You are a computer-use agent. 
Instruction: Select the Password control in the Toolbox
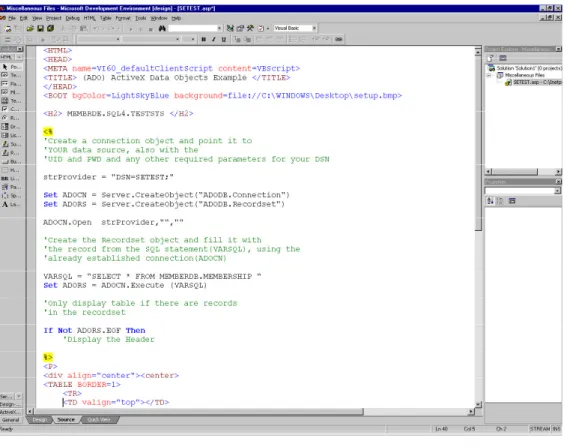point(12,84)
